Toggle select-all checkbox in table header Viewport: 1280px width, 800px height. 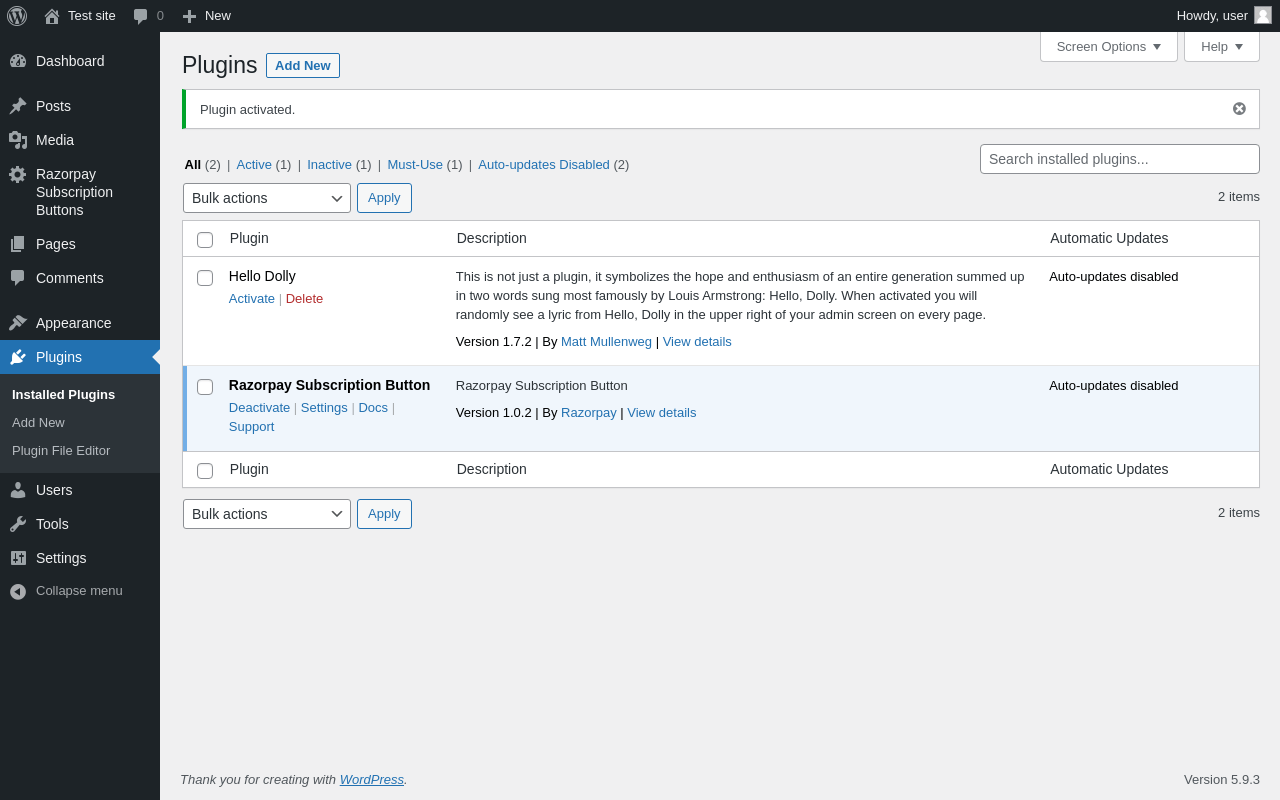point(205,240)
